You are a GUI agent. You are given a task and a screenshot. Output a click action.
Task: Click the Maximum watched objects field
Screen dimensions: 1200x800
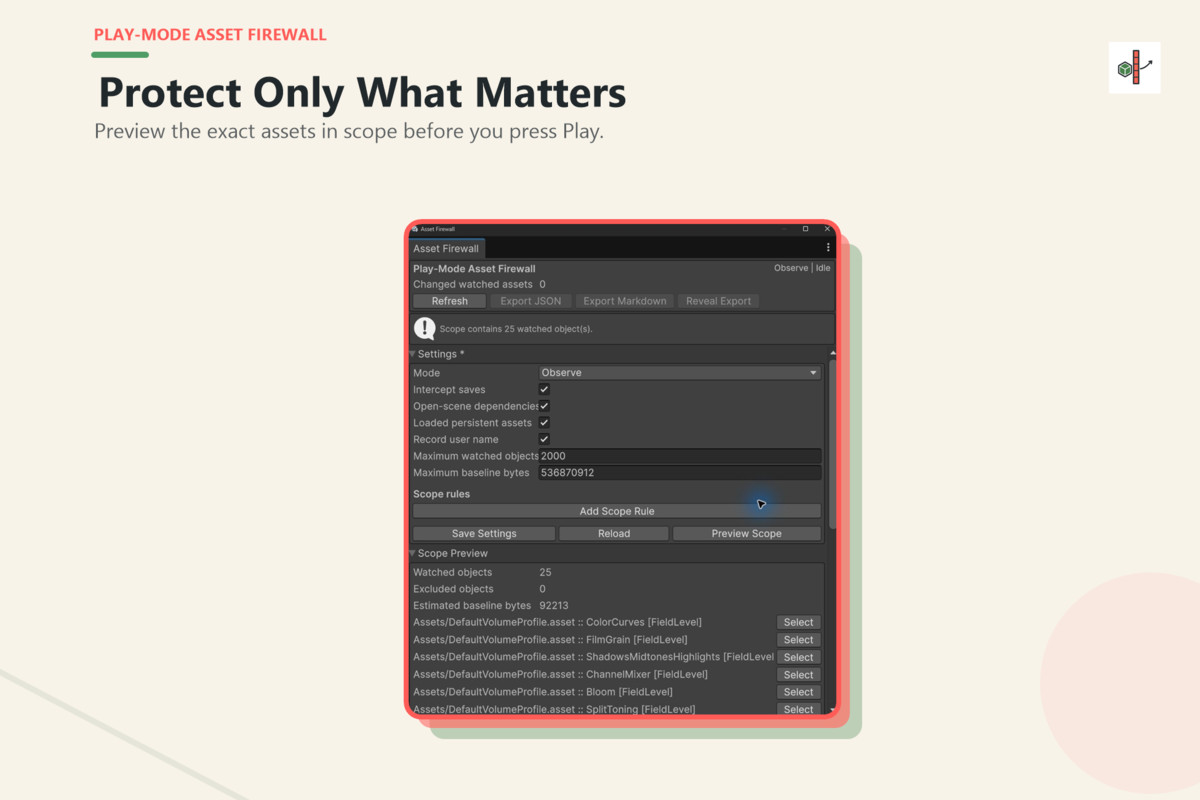tap(680, 456)
